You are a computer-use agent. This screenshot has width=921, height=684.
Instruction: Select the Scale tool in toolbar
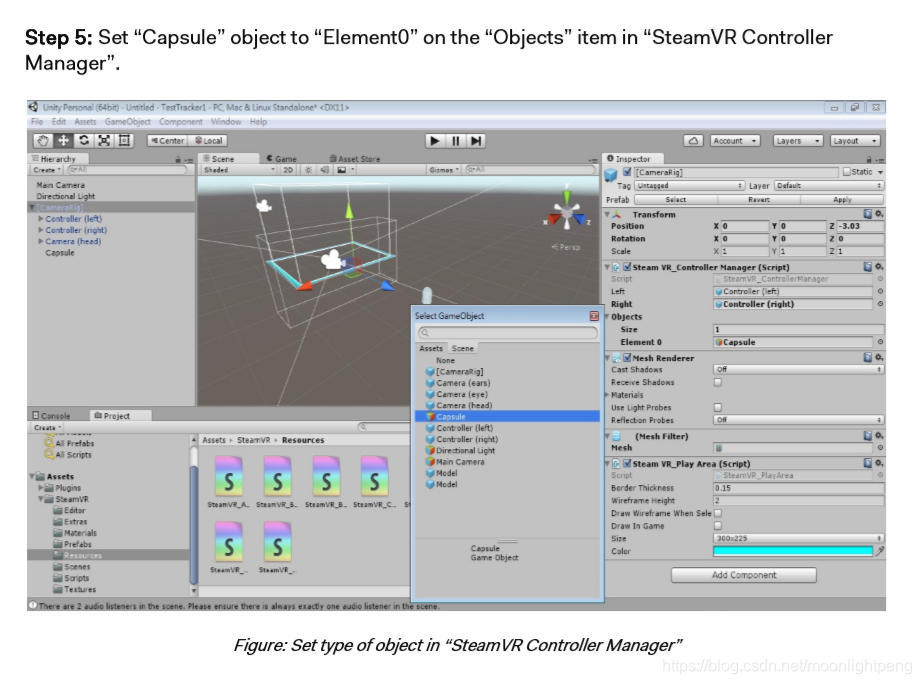[104, 141]
